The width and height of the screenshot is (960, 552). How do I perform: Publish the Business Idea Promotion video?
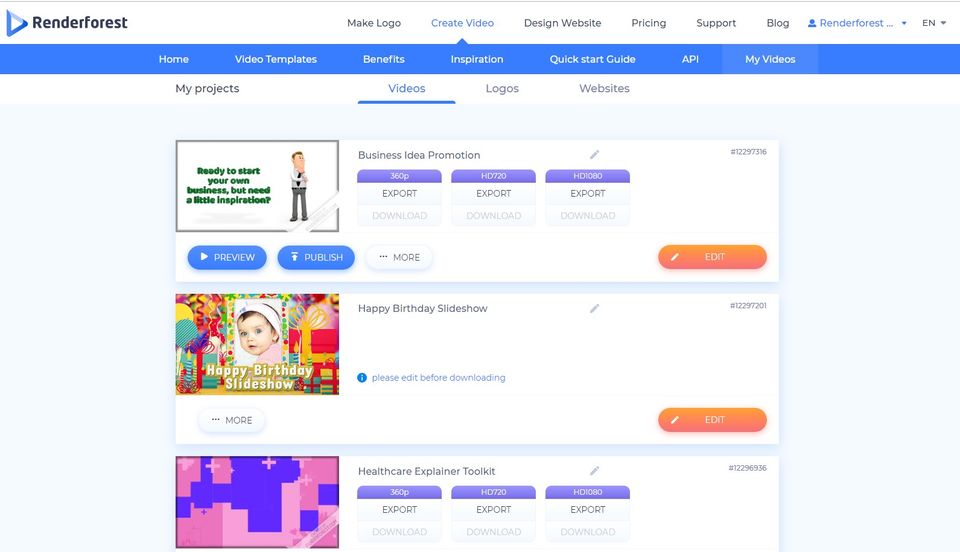(316, 258)
